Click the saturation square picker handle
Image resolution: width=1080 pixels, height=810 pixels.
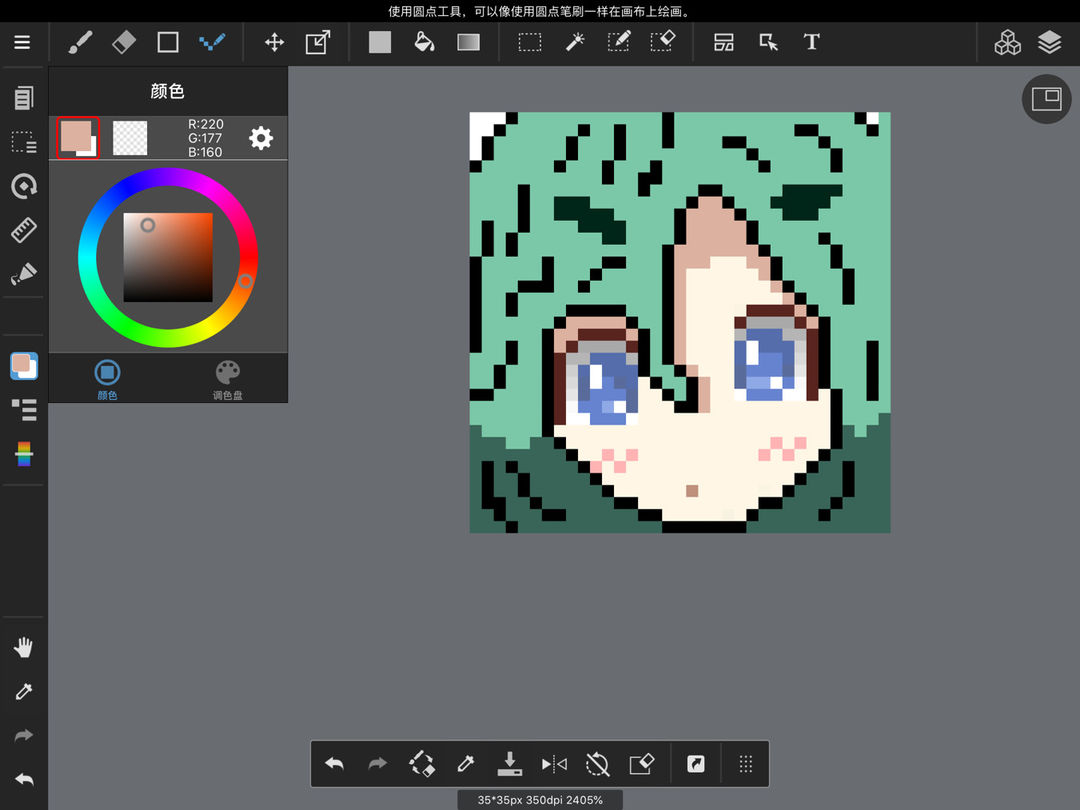click(147, 225)
